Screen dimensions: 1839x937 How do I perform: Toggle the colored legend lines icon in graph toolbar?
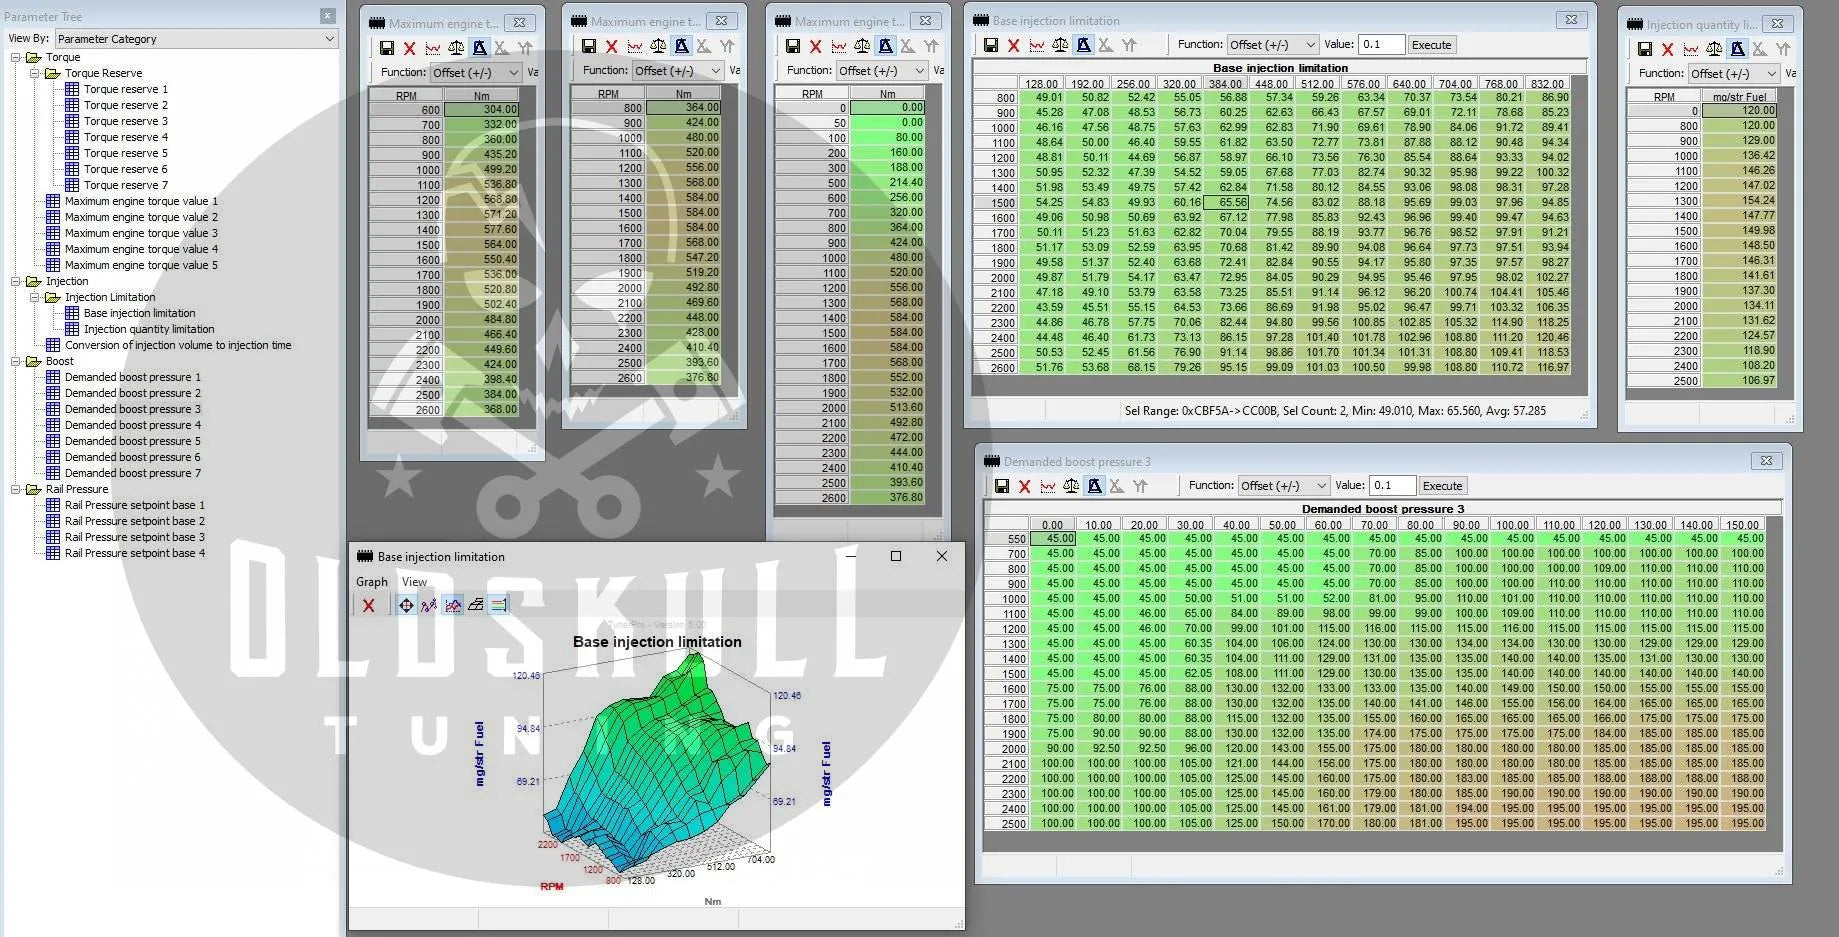pyautogui.click(x=499, y=605)
